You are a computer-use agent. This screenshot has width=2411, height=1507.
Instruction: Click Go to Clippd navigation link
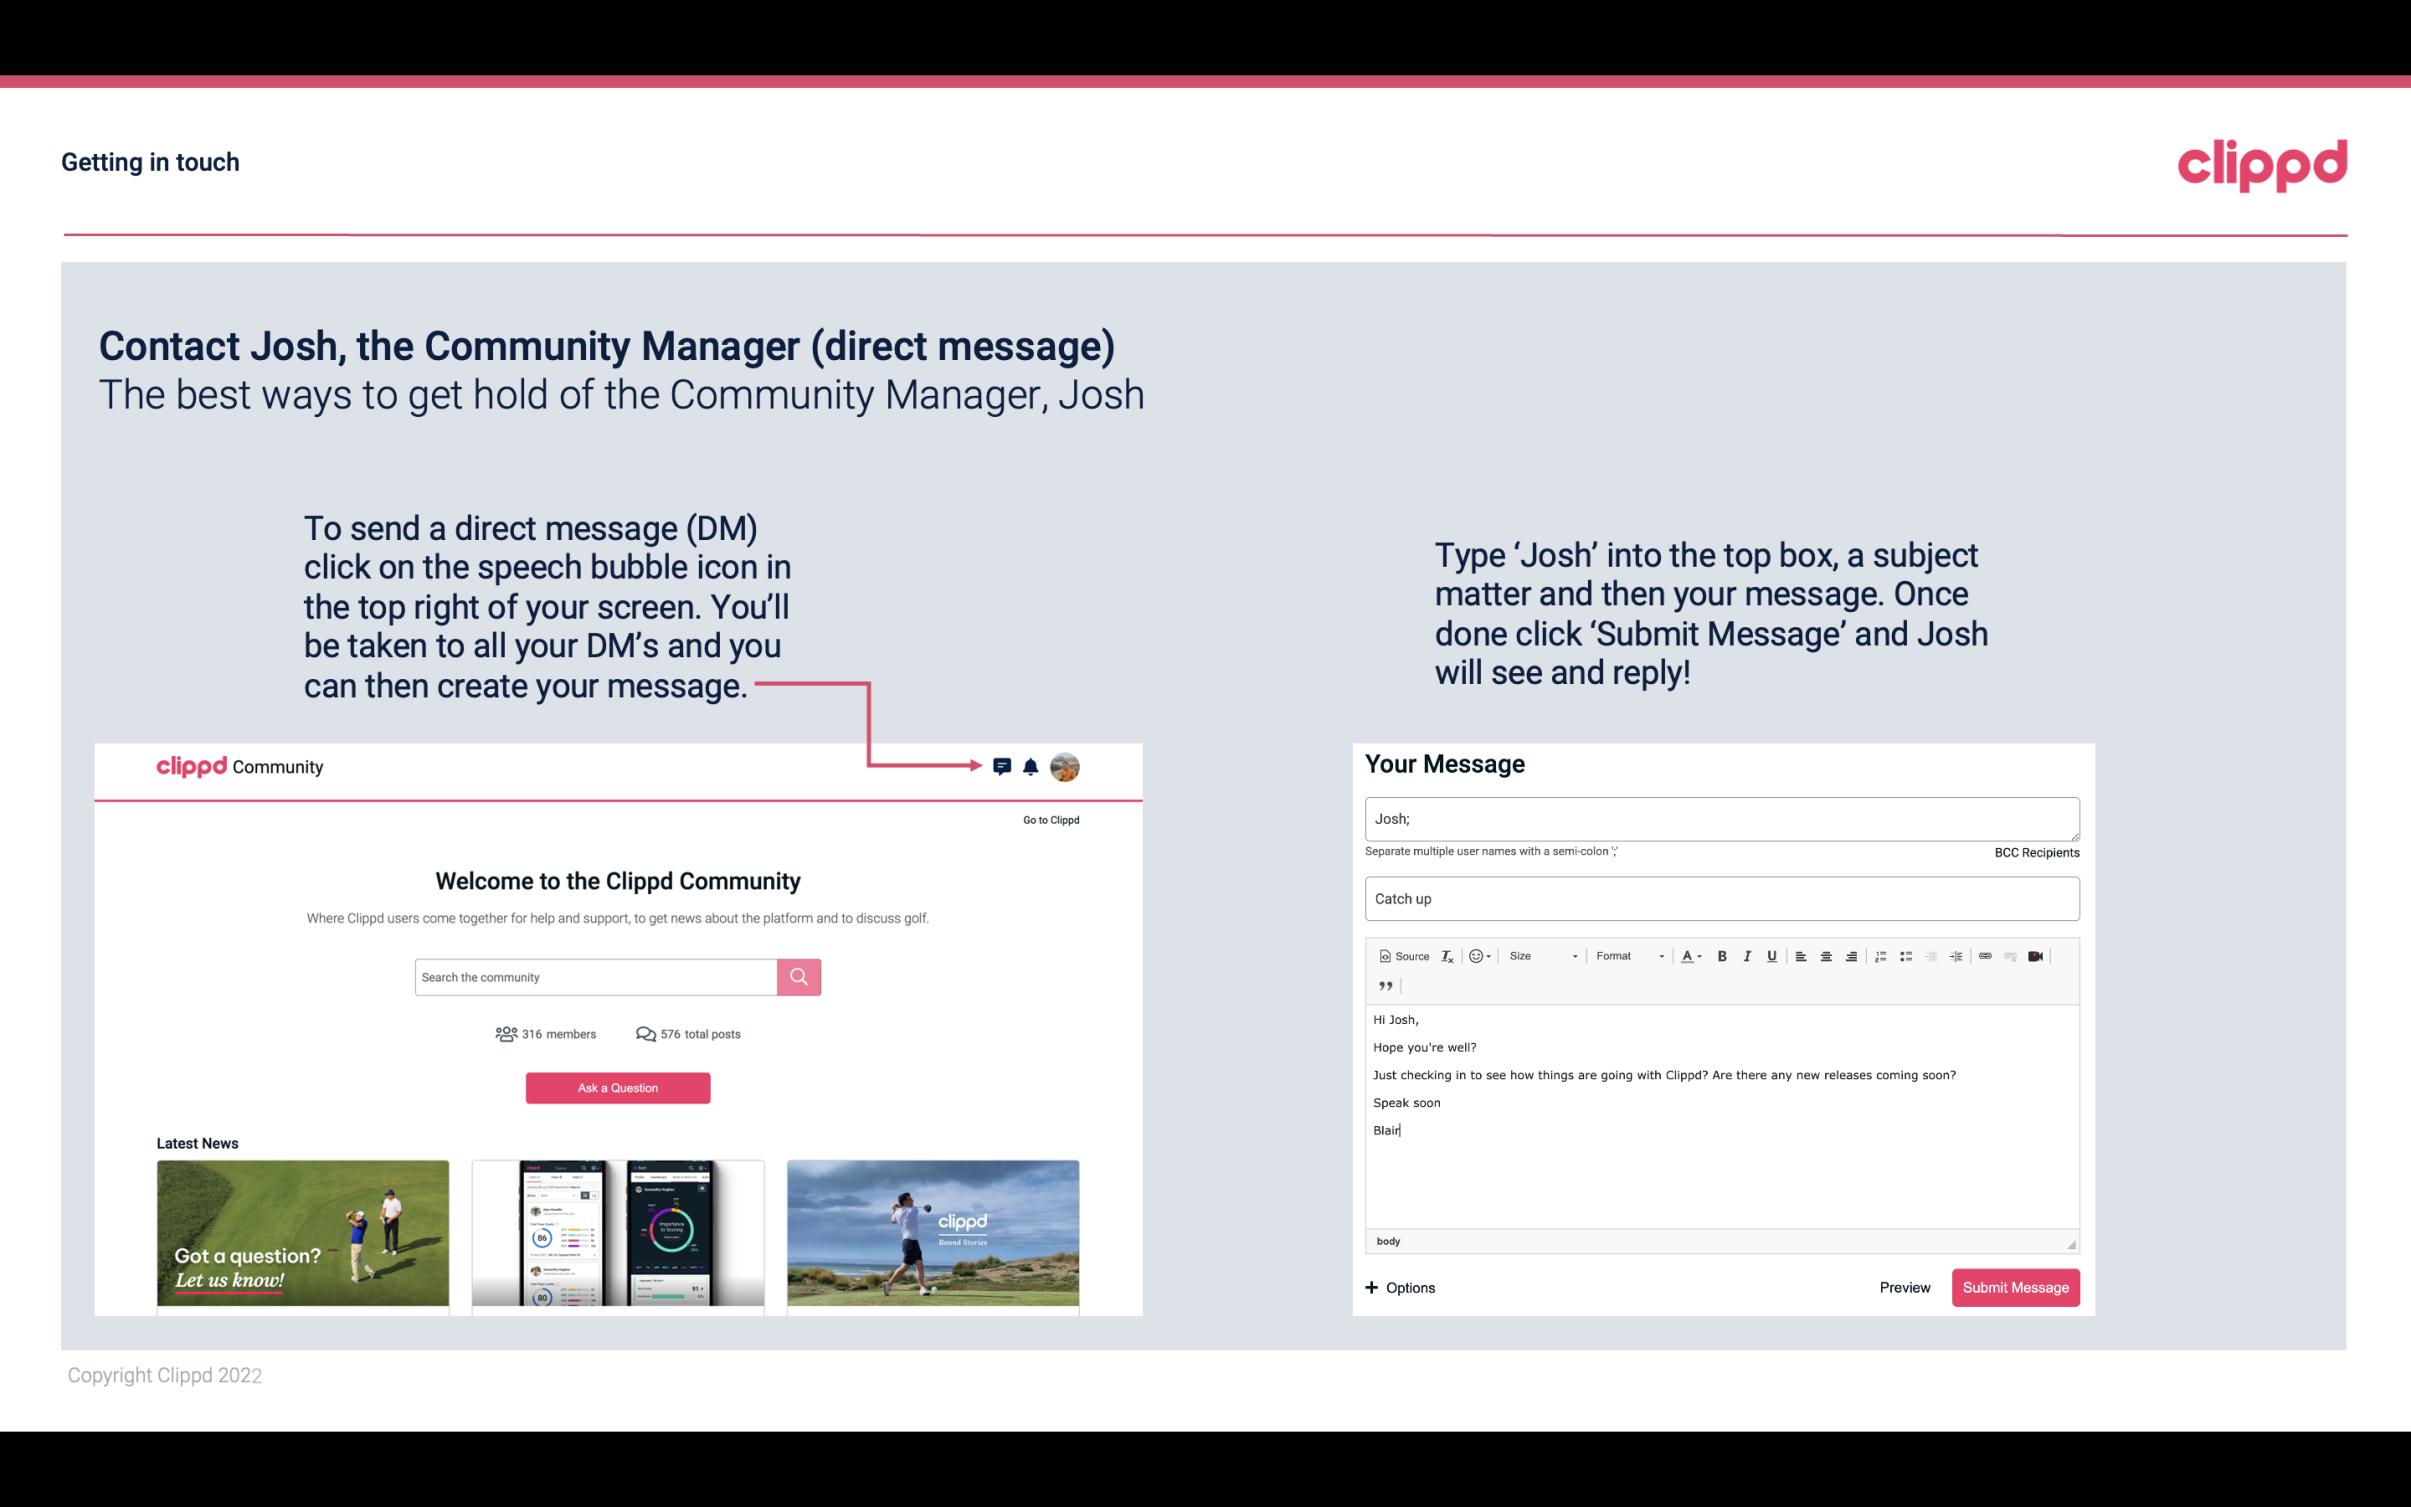click(x=1050, y=819)
